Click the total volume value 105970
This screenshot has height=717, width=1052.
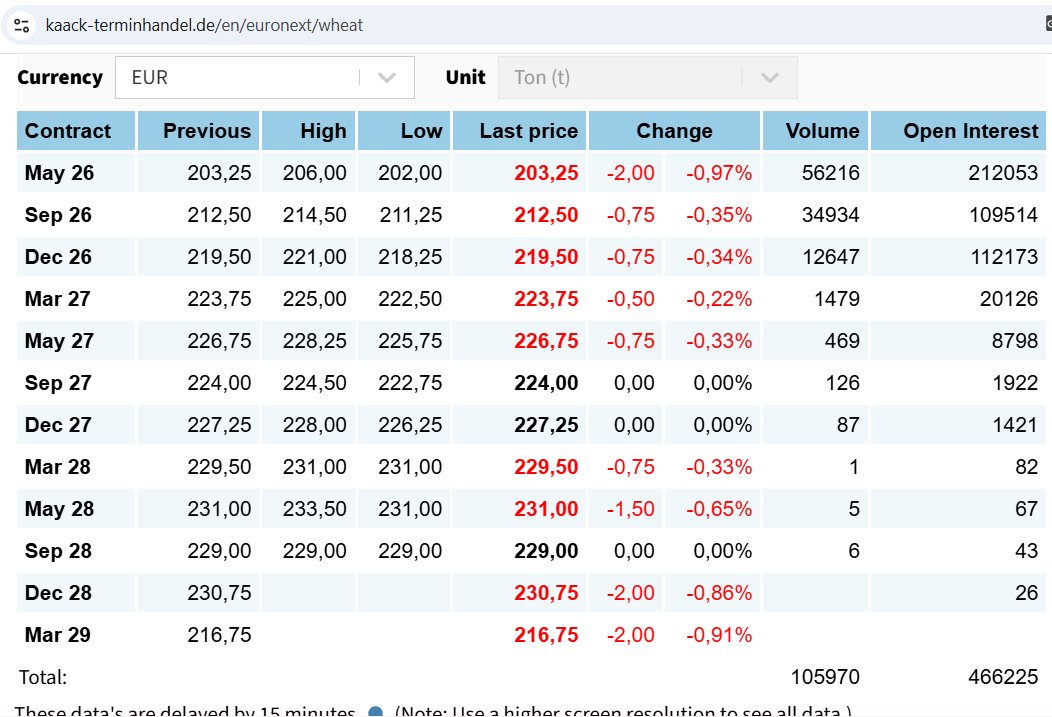pos(824,677)
